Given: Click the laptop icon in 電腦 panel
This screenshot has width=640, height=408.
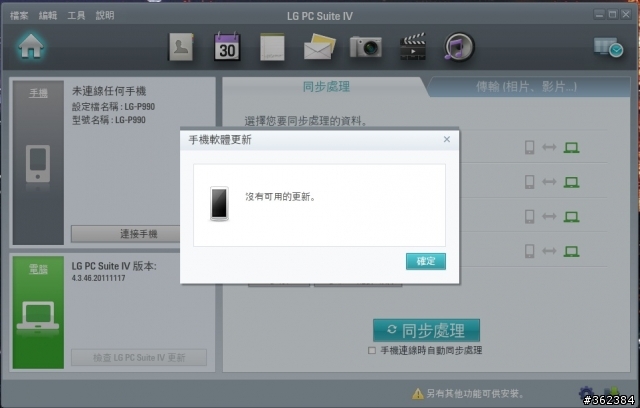Looking at the screenshot, I should pos(38,315).
